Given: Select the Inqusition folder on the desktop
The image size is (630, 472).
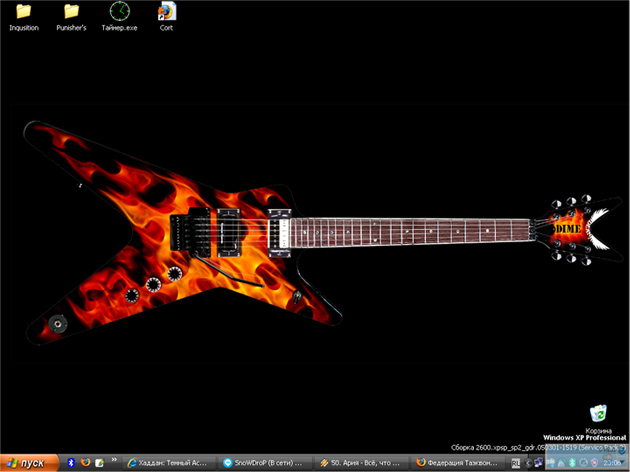Looking at the screenshot, I should pyautogui.click(x=24, y=17).
